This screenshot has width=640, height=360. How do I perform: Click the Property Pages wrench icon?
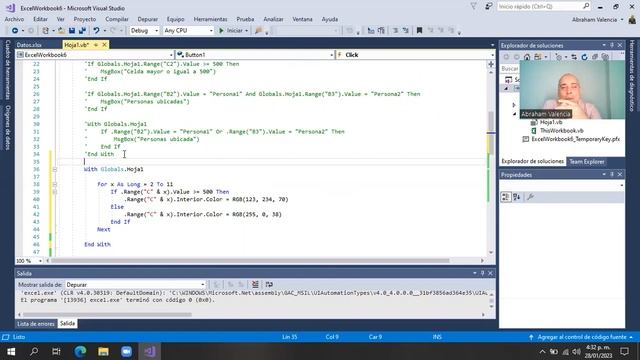pos(530,197)
